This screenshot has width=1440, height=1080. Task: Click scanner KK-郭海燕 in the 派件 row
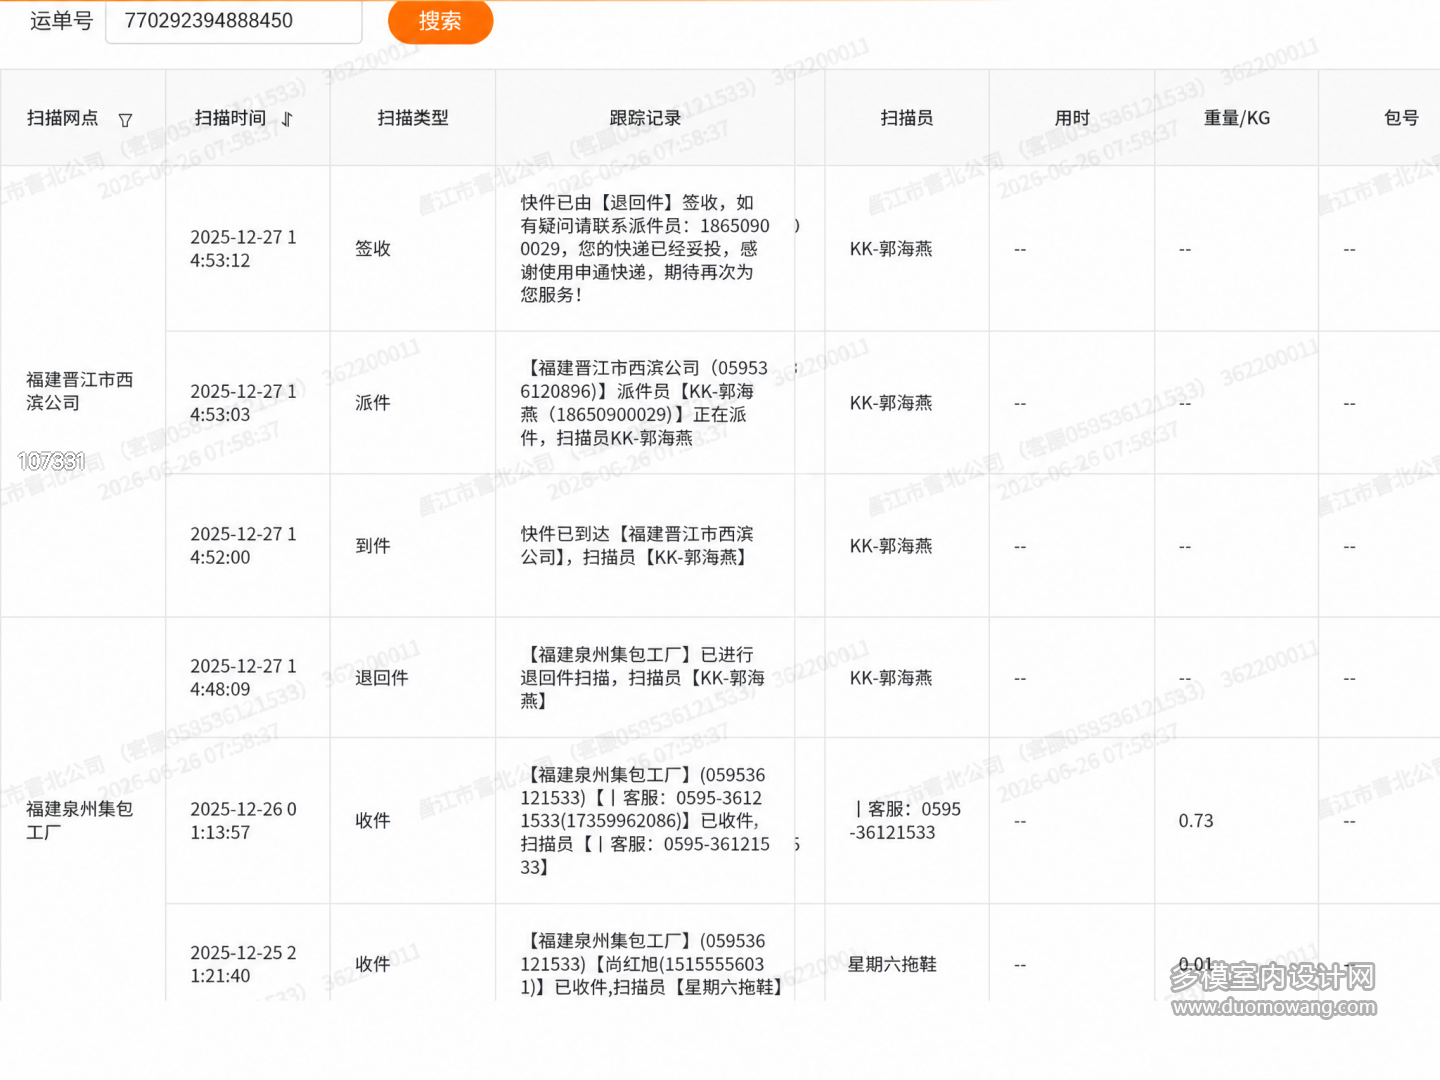[x=891, y=403]
